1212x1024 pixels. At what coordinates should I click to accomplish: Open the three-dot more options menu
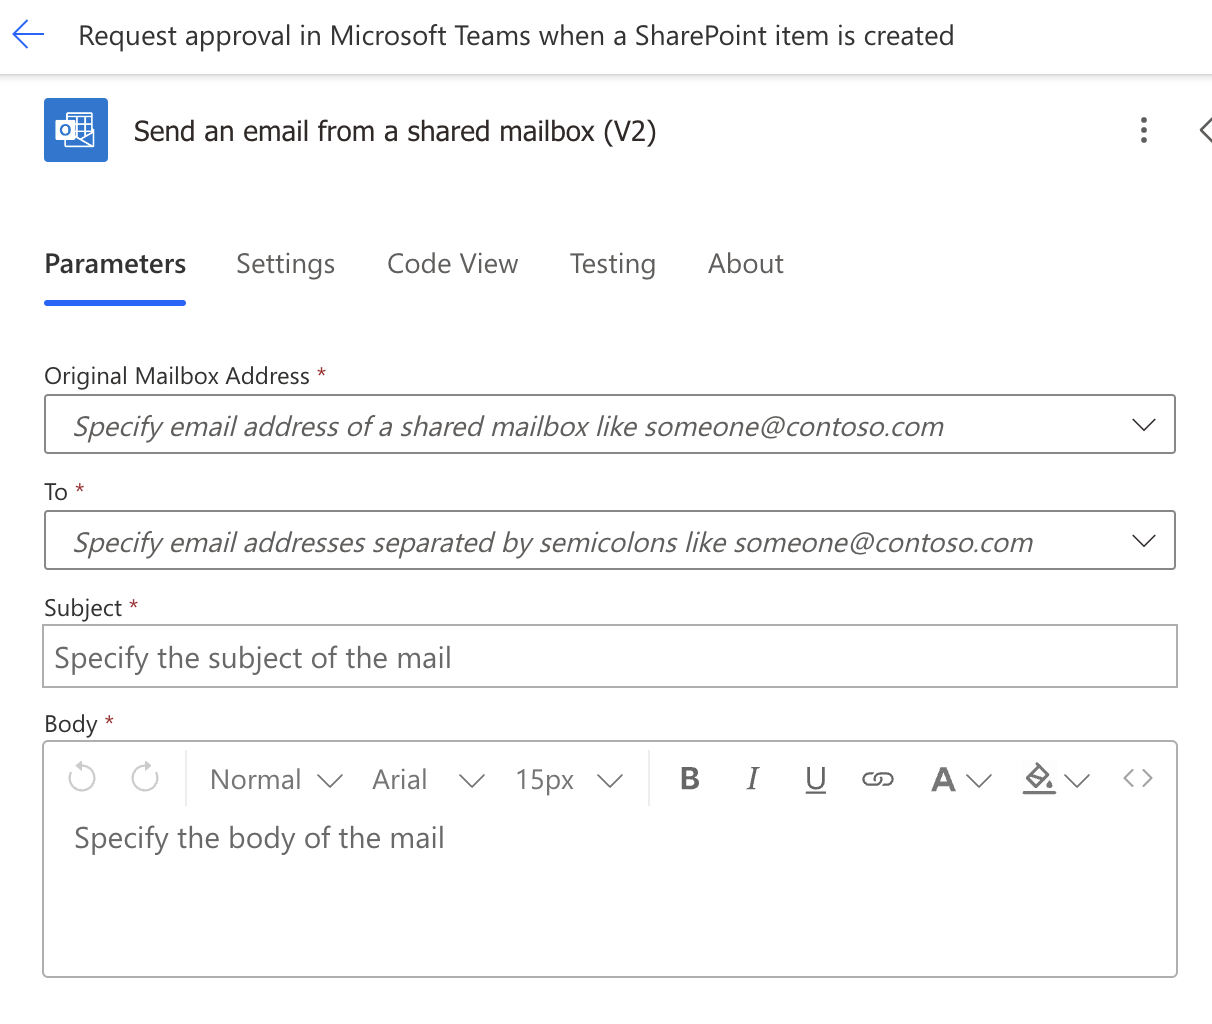click(x=1143, y=130)
